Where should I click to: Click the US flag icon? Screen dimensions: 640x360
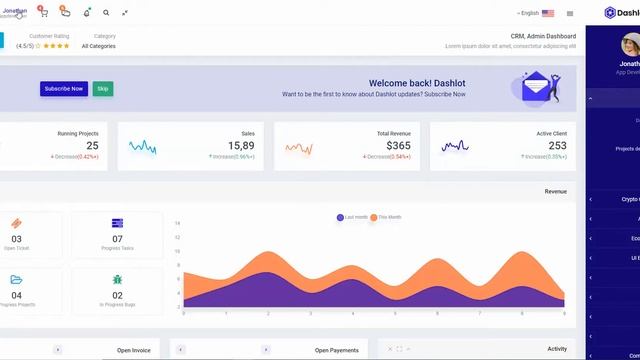click(548, 13)
